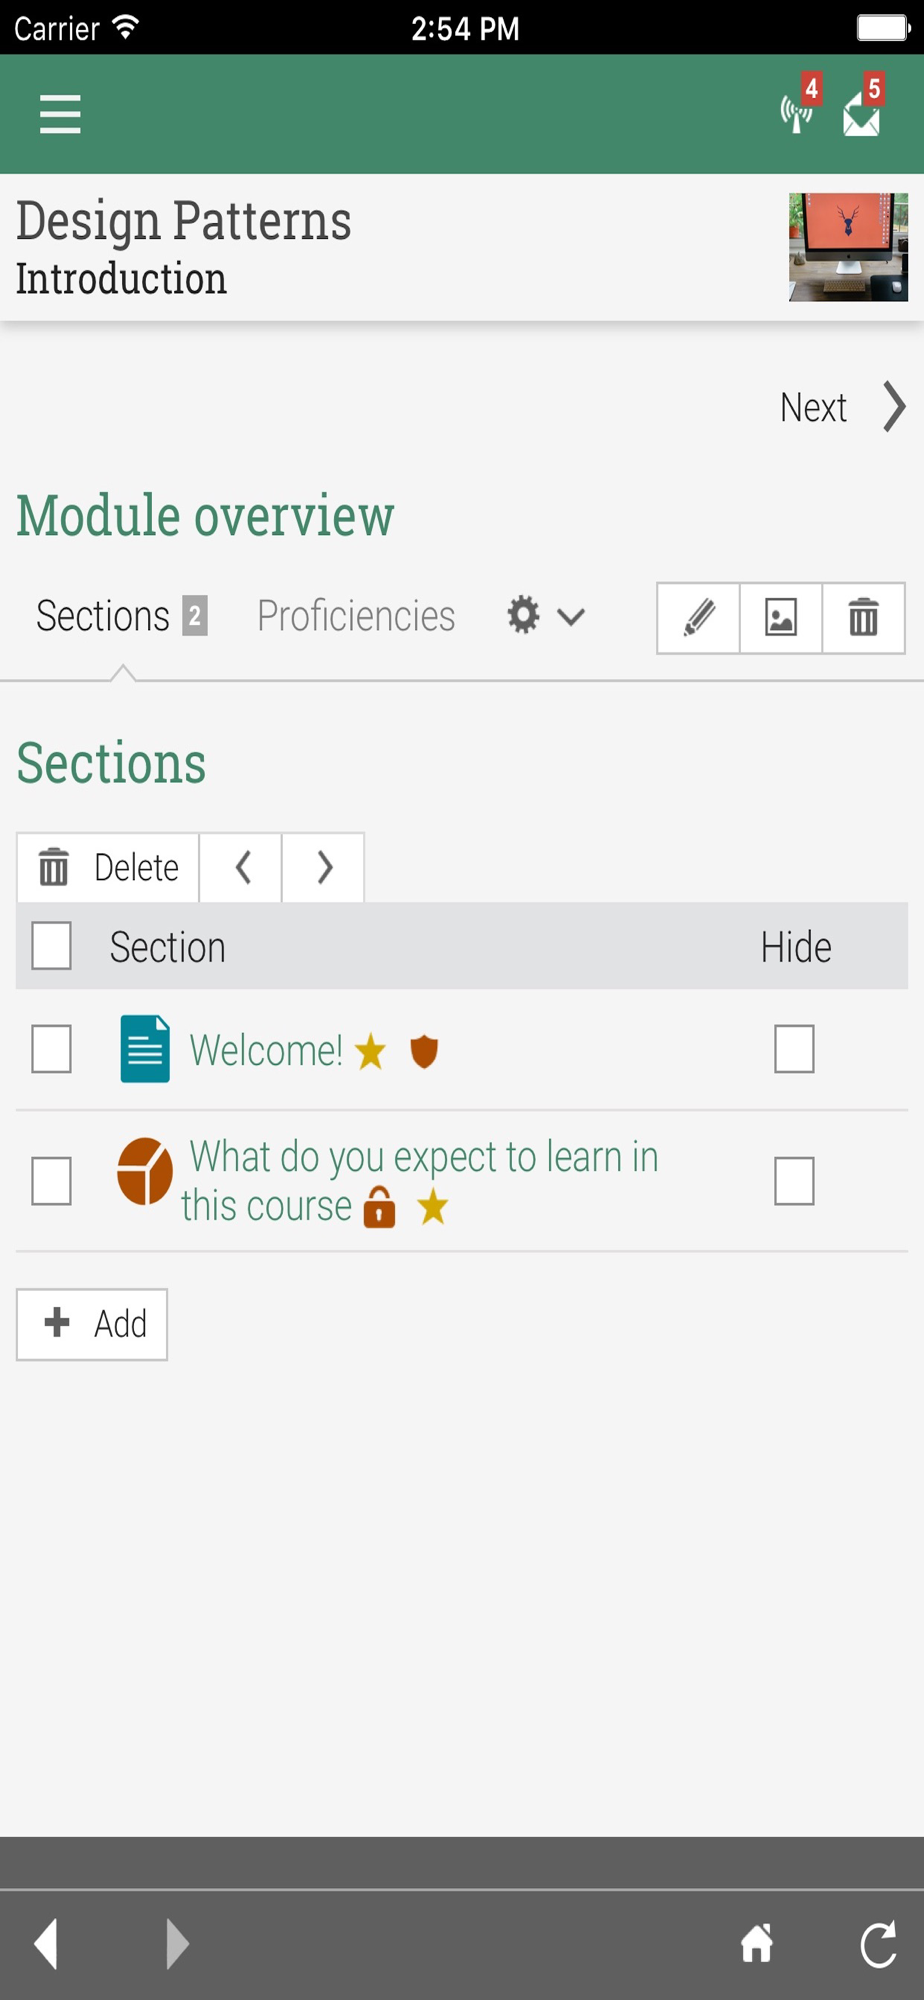The width and height of the screenshot is (924, 2000).
Task: Switch to the Proficiencies tab
Action: point(356,616)
